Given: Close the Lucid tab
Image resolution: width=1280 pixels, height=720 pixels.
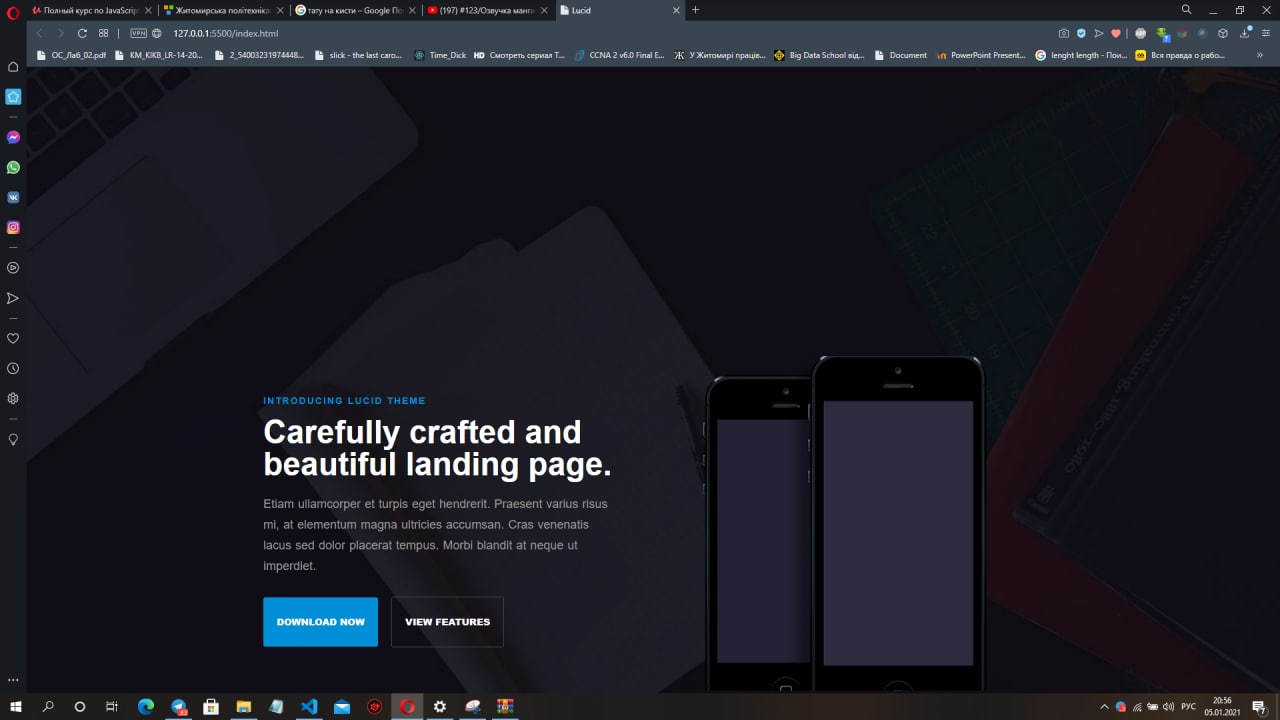Looking at the screenshot, I should [x=676, y=10].
